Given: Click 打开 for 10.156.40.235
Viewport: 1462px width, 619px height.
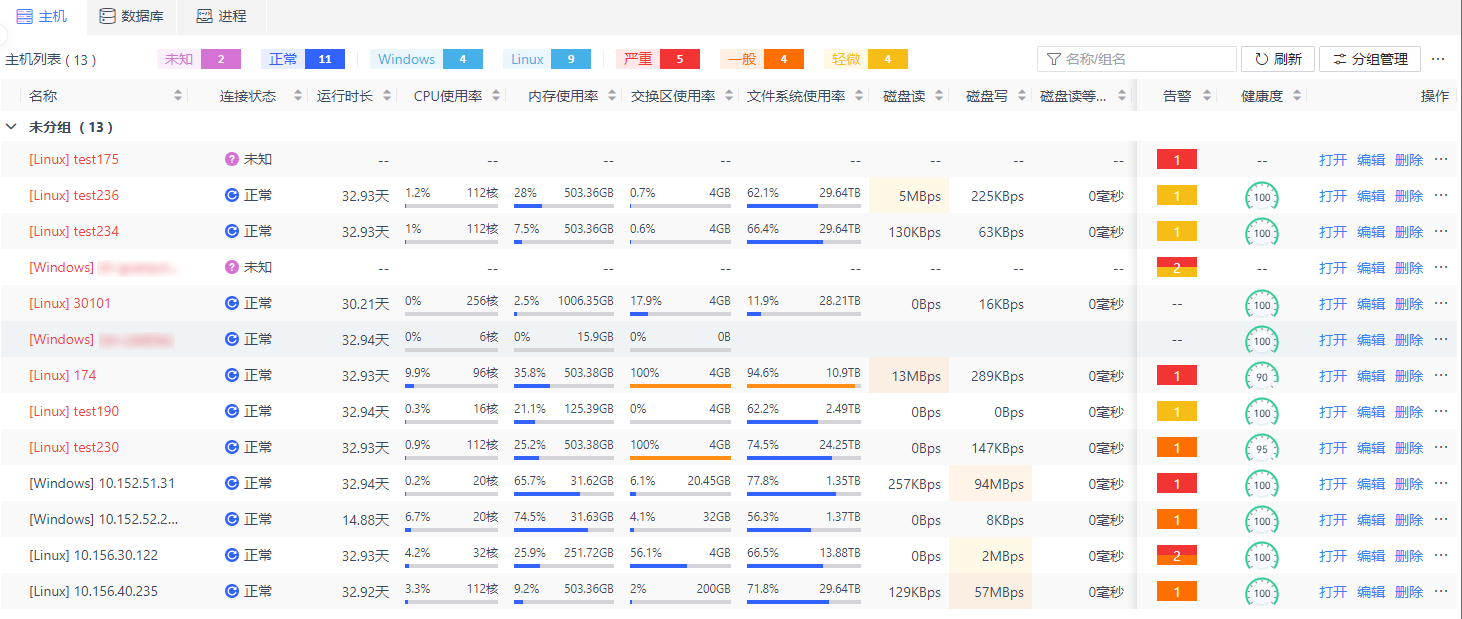Looking at the screenshot, I should [1333, 592].
